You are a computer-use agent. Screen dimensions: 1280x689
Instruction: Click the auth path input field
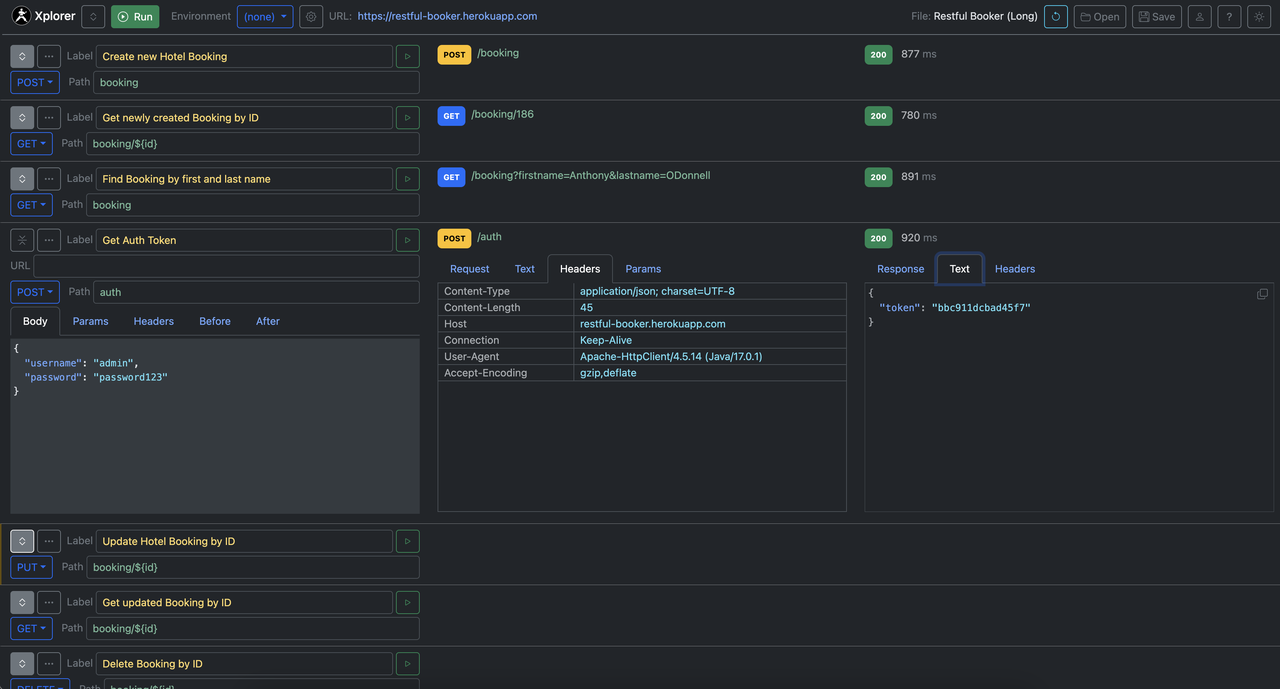(256, 292)
